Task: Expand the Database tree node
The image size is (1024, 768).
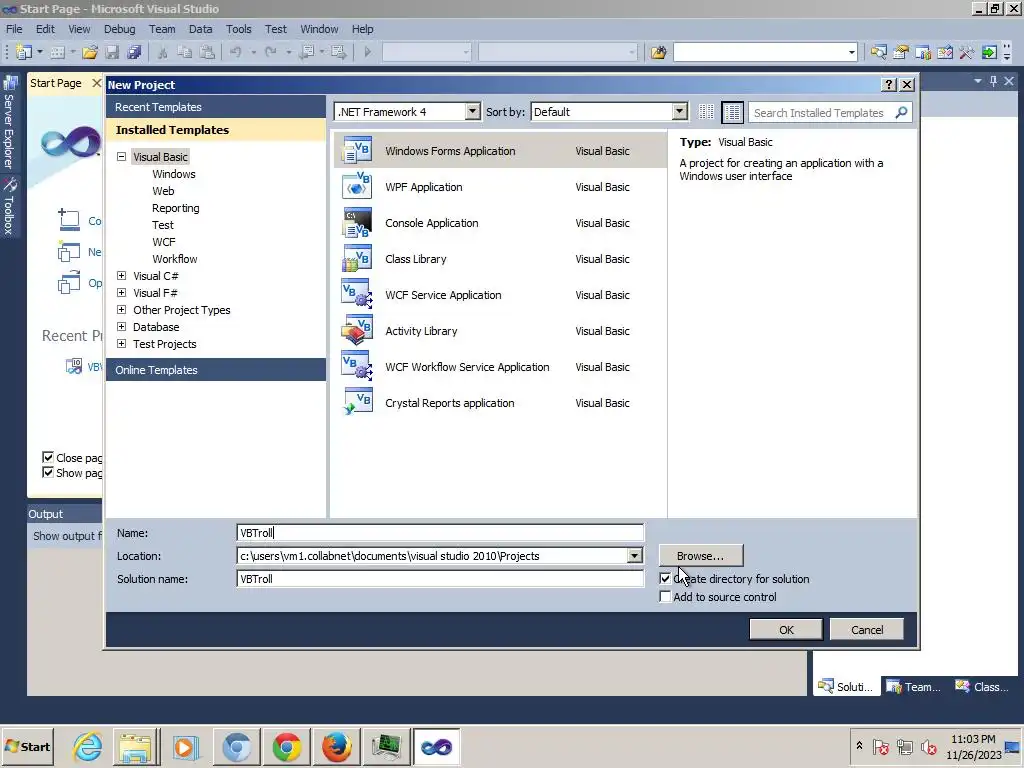Action: 121,327
